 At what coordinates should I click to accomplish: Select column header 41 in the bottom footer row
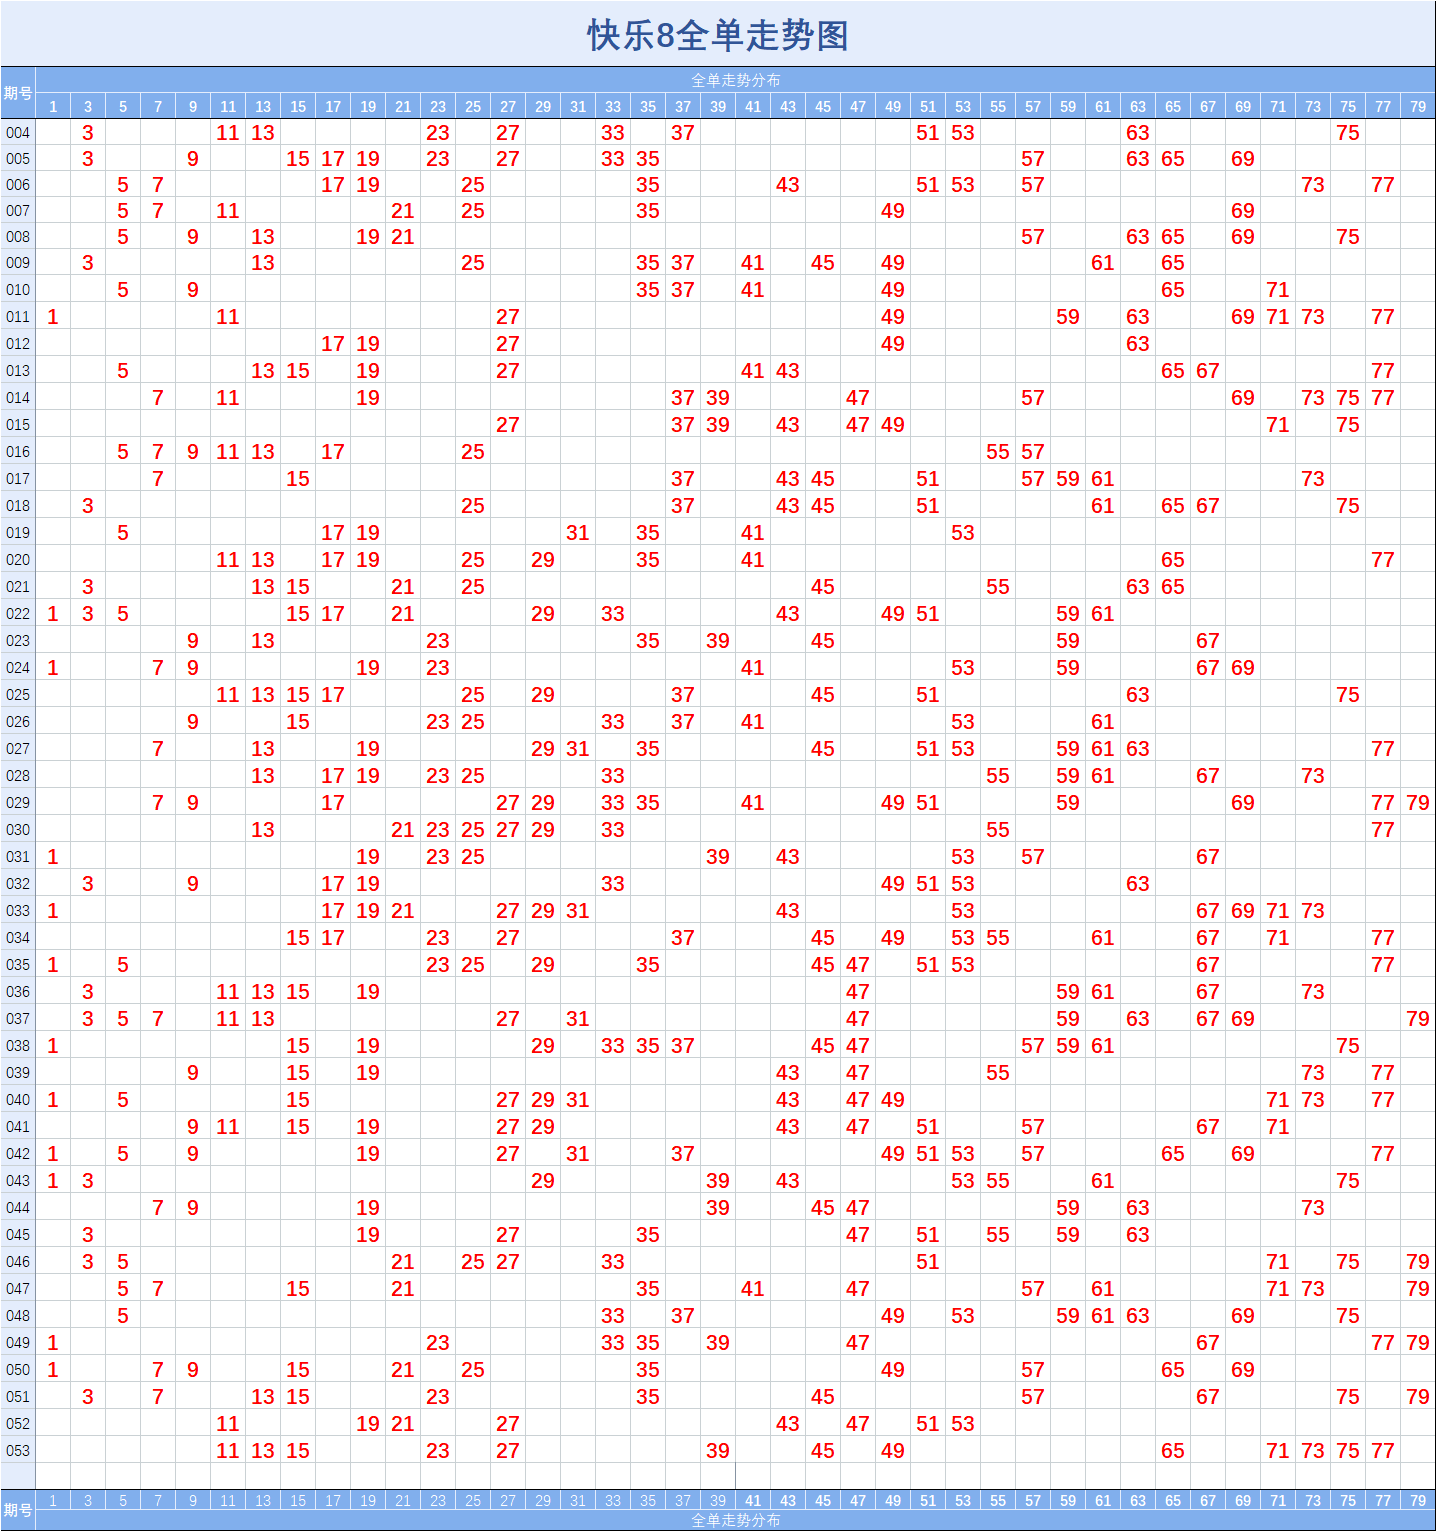point(753,1500)
